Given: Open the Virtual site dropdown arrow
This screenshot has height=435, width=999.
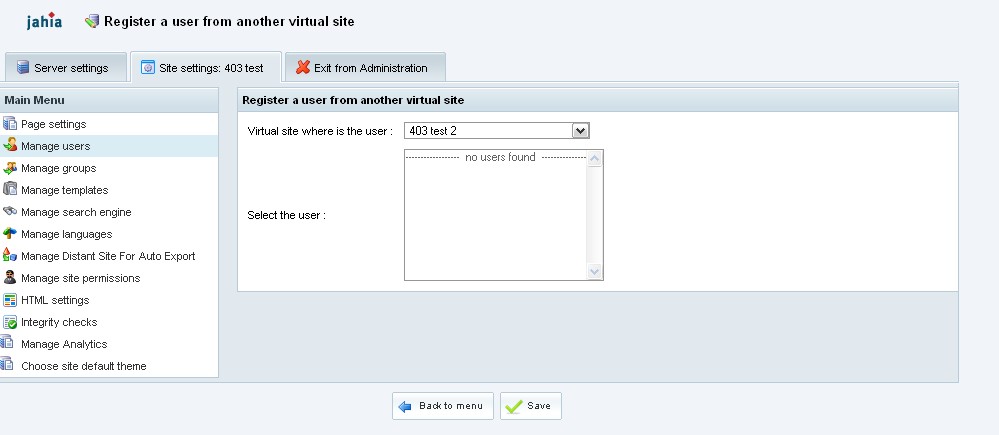Looking at the screenshot, I should (x=580, y=131).
